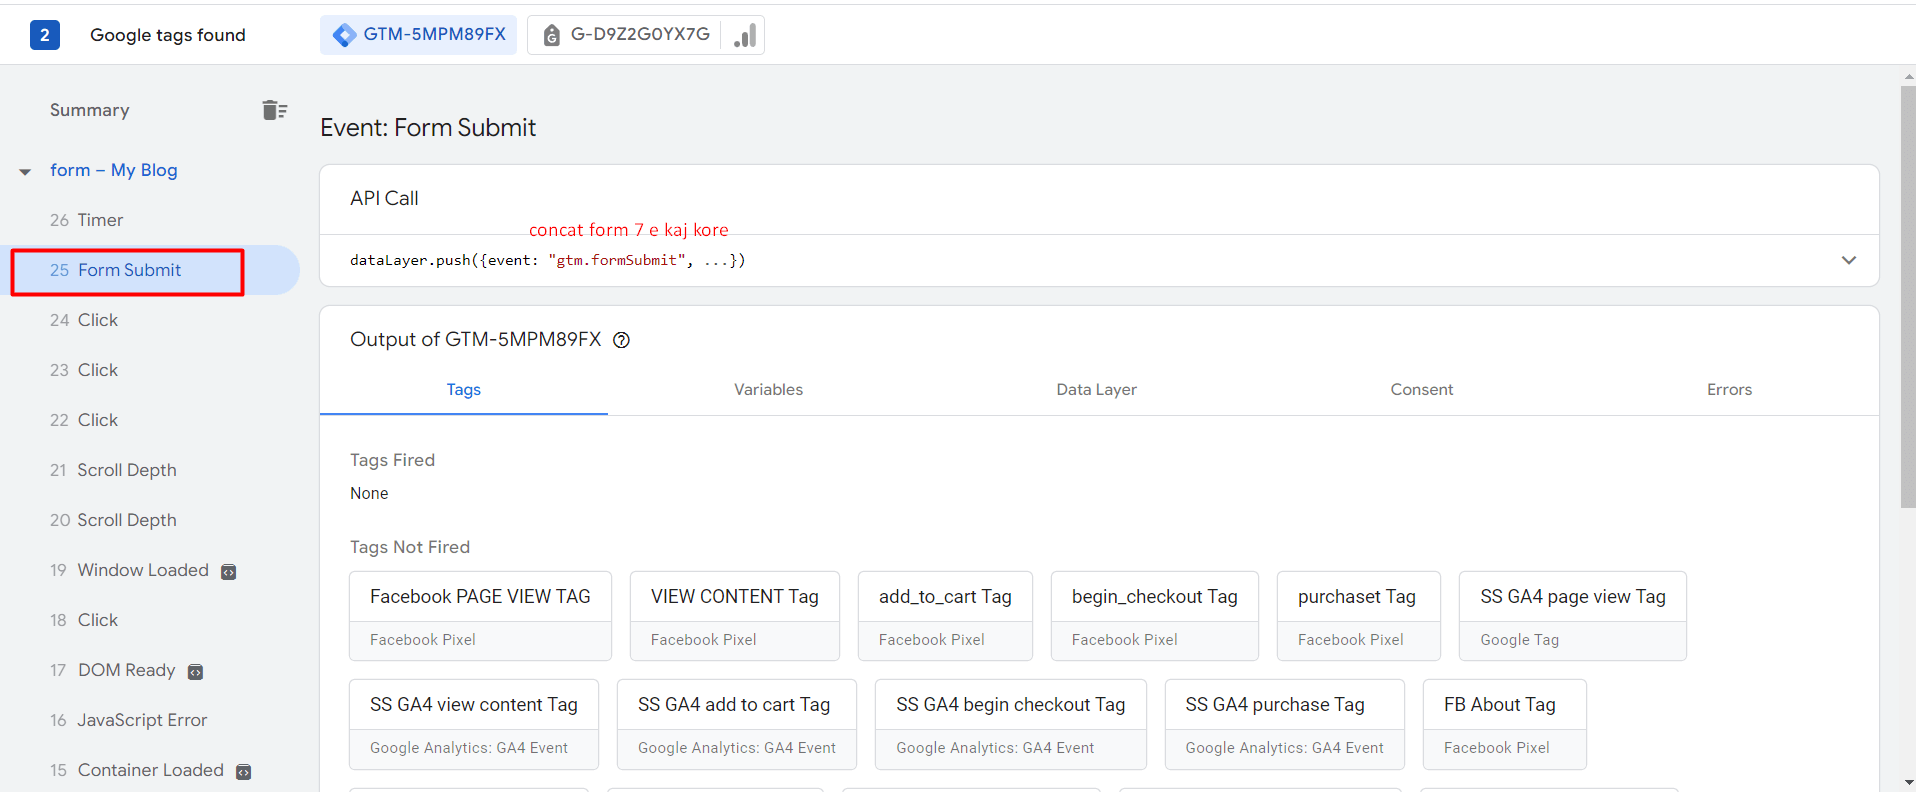The width and height of the screenshot is (1916, 792).
Task: Expand the API Call details chevron
Action: 1849,260
